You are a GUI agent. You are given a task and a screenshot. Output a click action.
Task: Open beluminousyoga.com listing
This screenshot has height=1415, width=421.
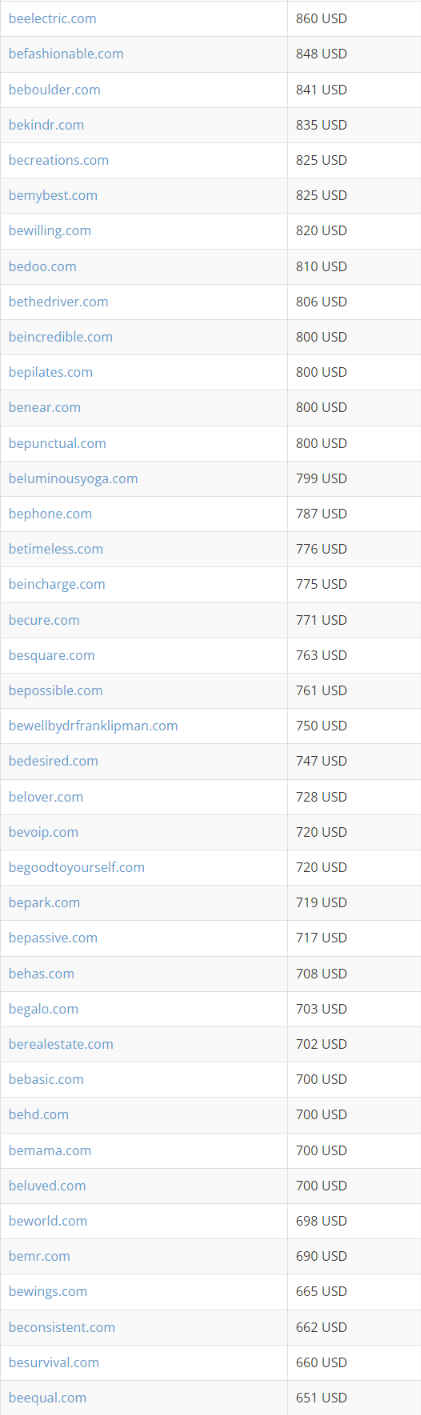(73, 478)
